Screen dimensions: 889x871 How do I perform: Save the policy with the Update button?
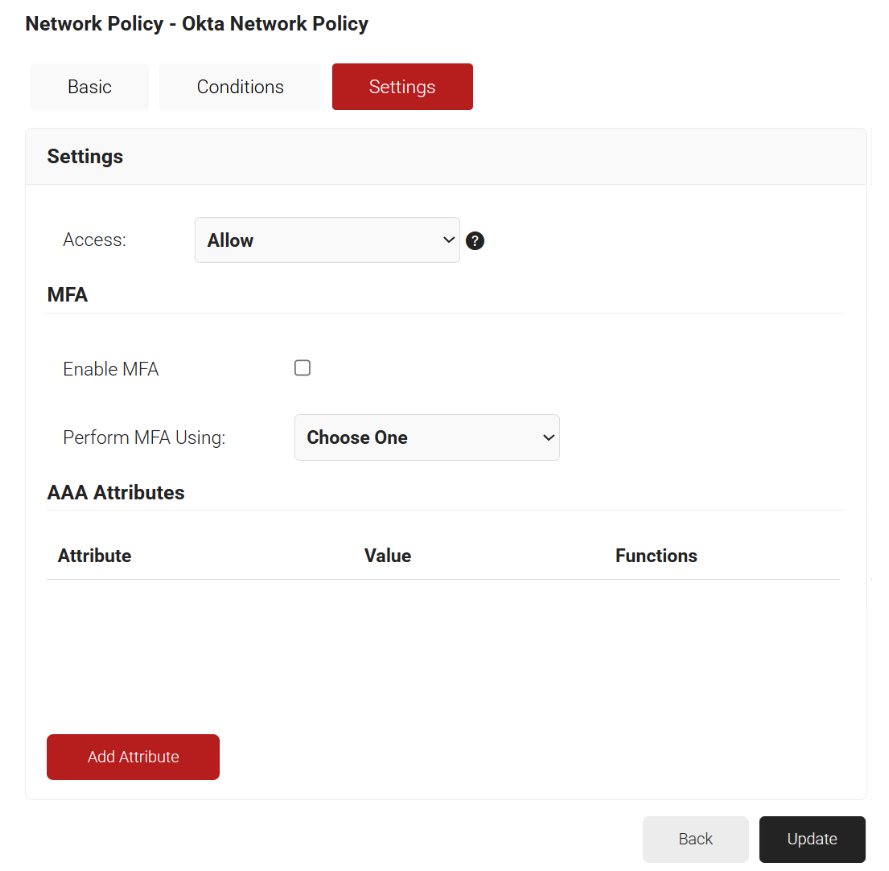pyautogui.click(x=812, y=839)
